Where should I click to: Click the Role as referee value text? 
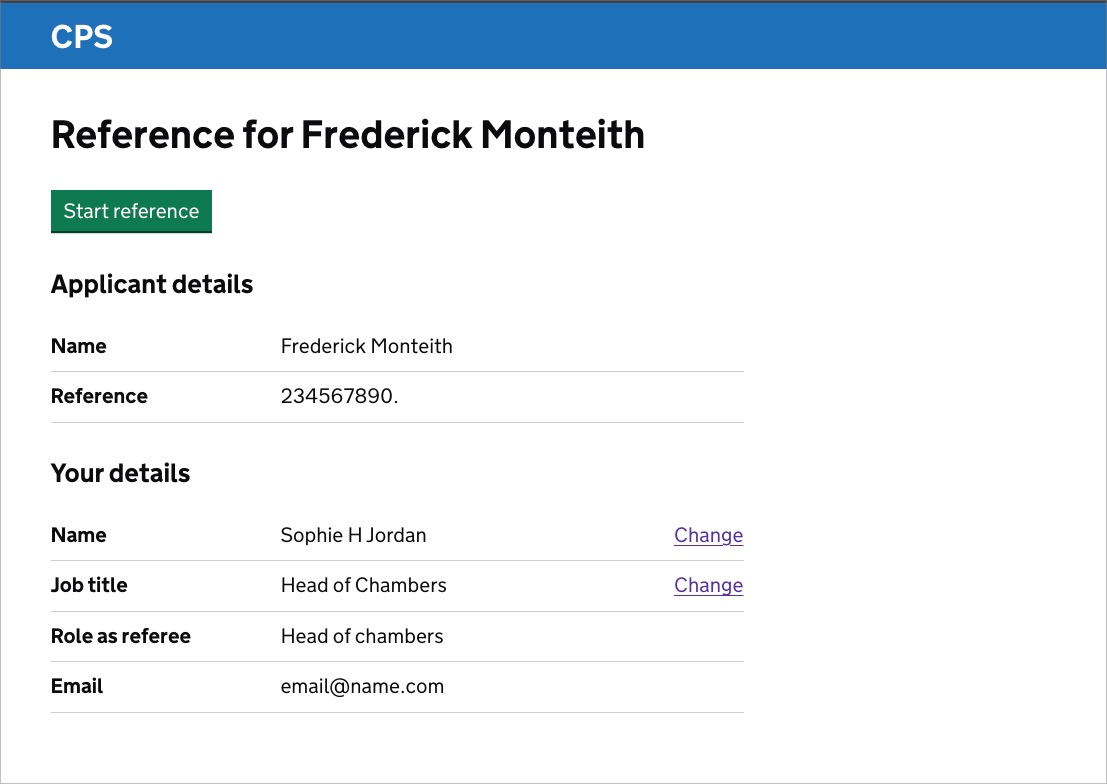click(362, 636)
